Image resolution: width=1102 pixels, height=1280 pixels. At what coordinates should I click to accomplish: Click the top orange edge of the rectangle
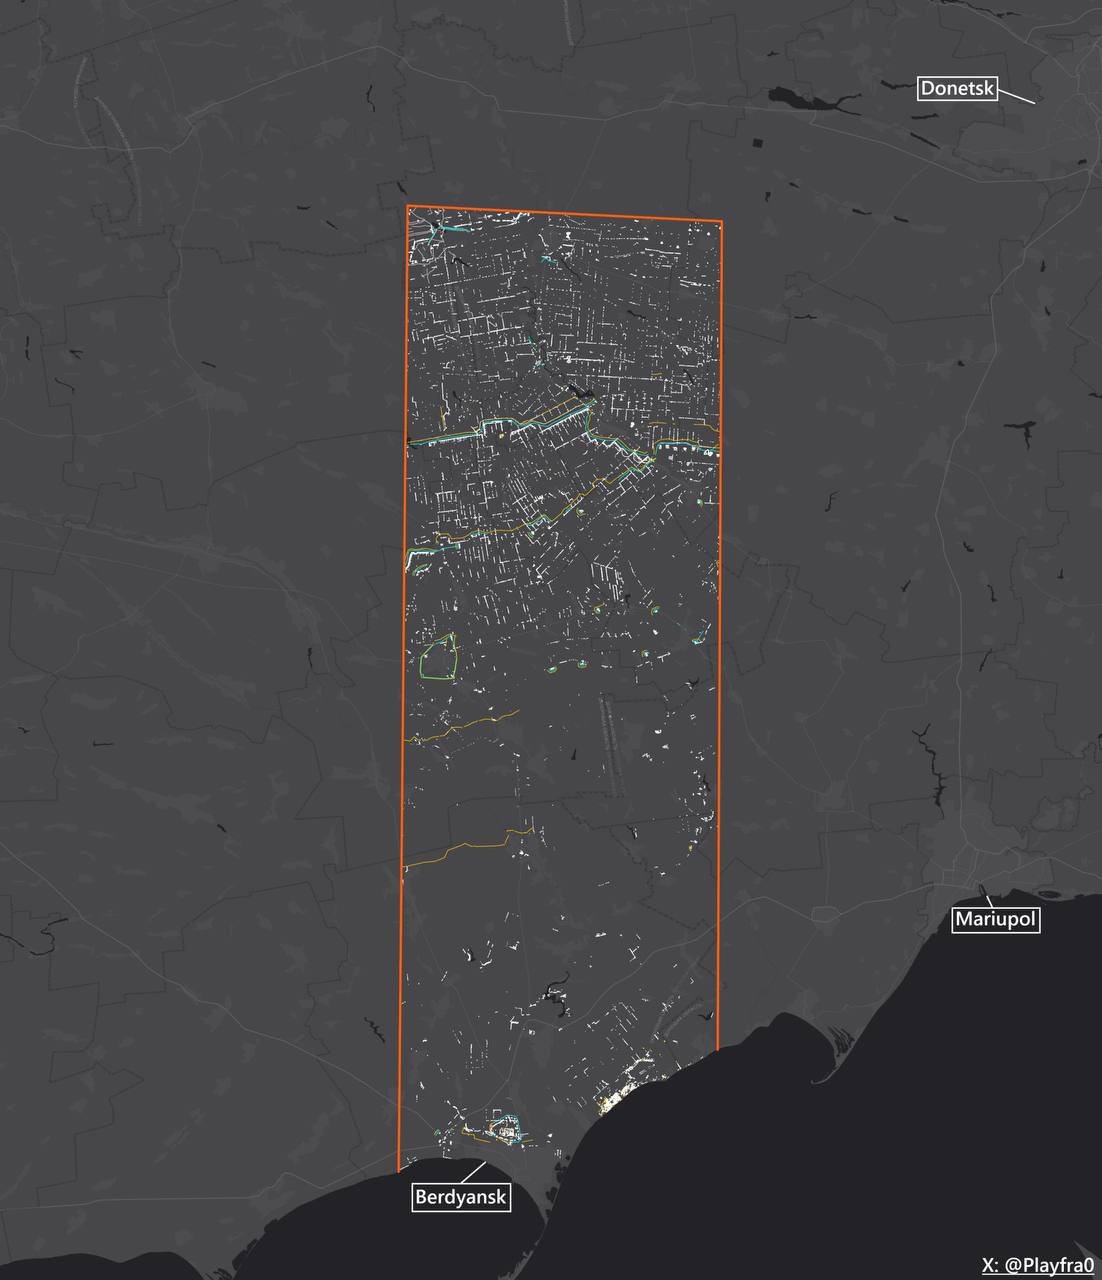coord(565,214)
